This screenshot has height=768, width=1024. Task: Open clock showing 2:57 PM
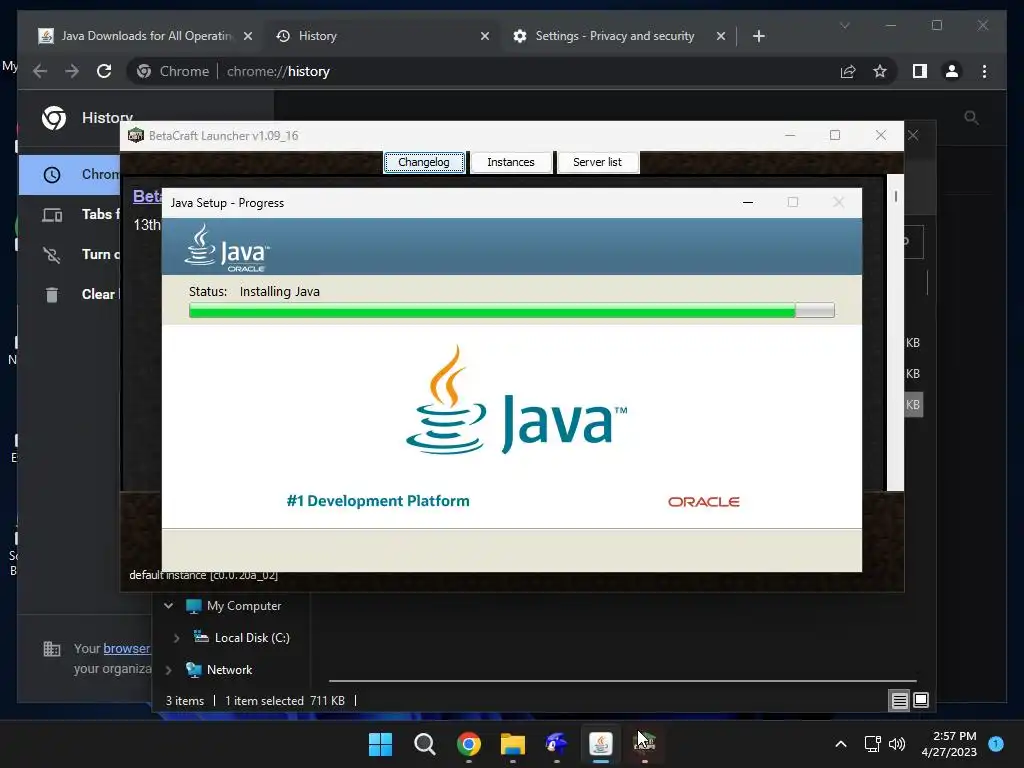pos(949,744)
